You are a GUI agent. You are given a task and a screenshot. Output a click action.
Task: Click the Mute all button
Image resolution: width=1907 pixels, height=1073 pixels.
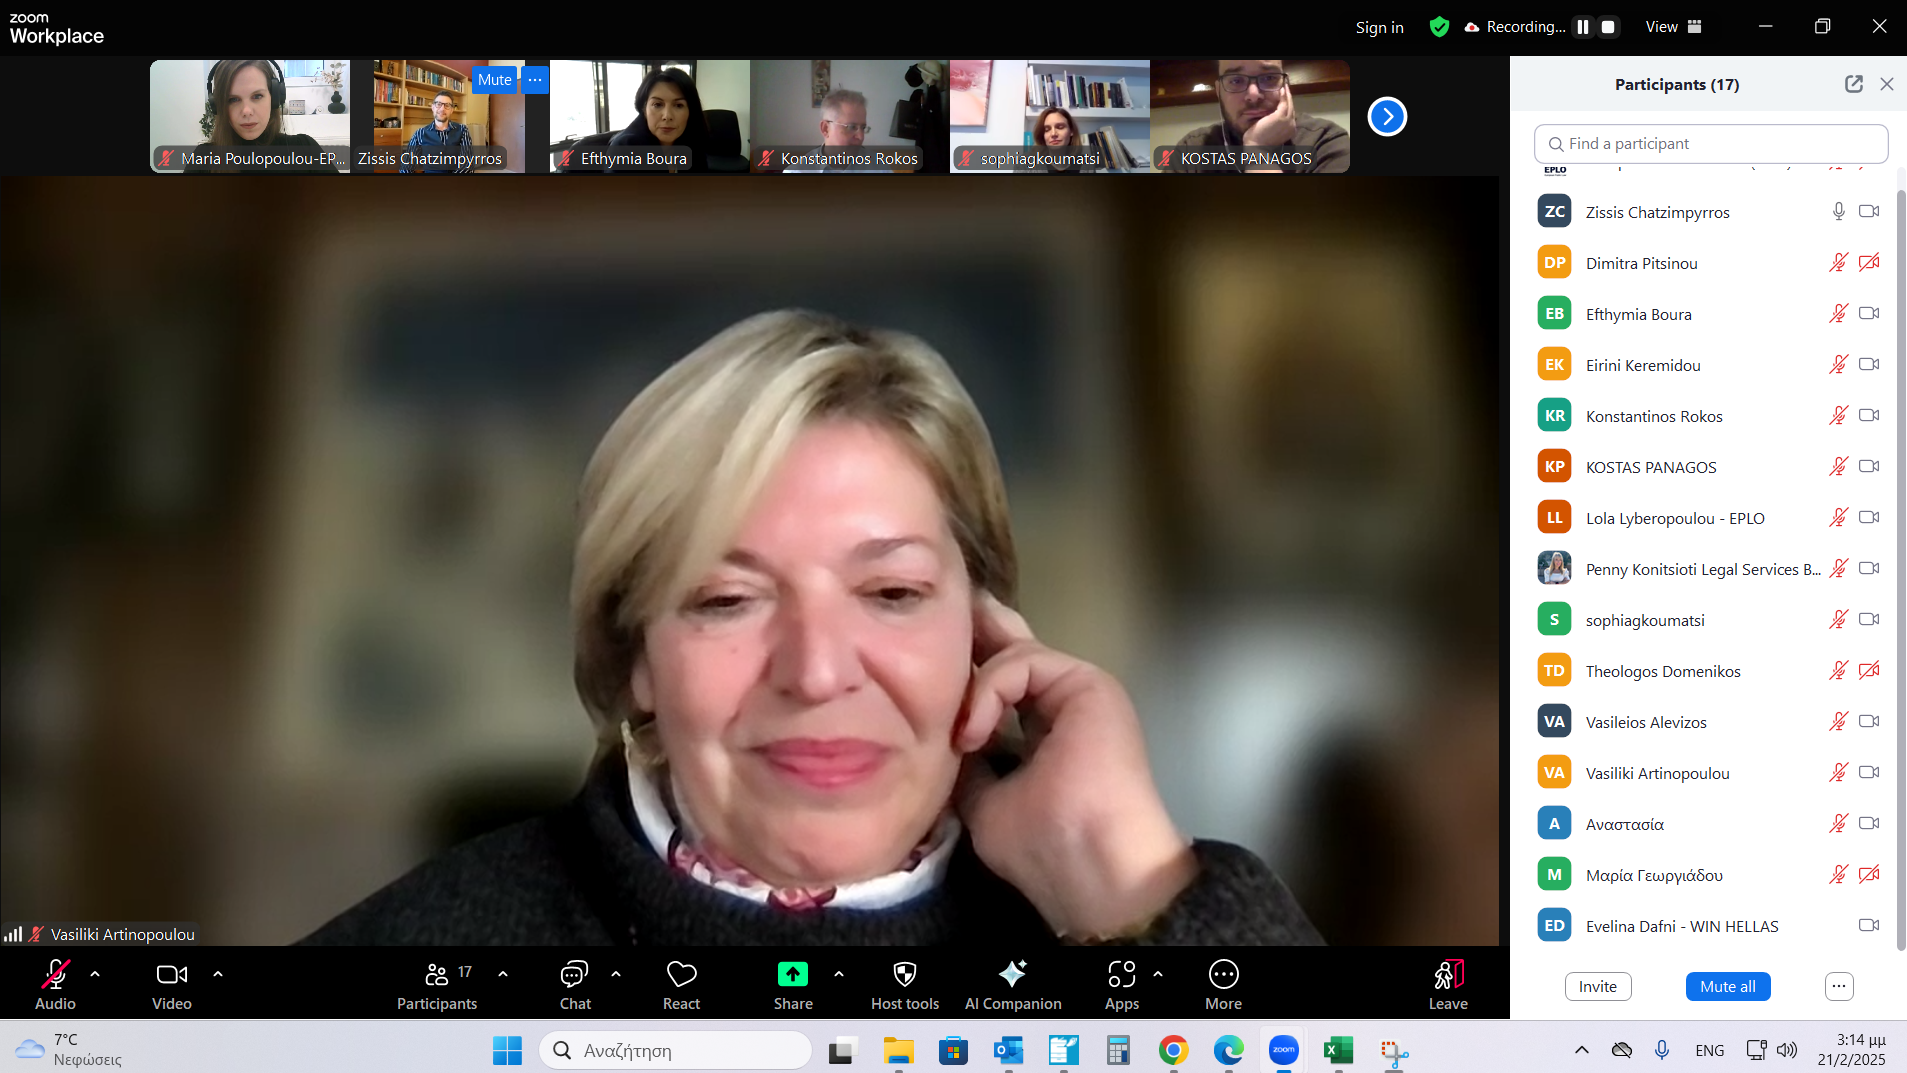[x=1727, y=986]
